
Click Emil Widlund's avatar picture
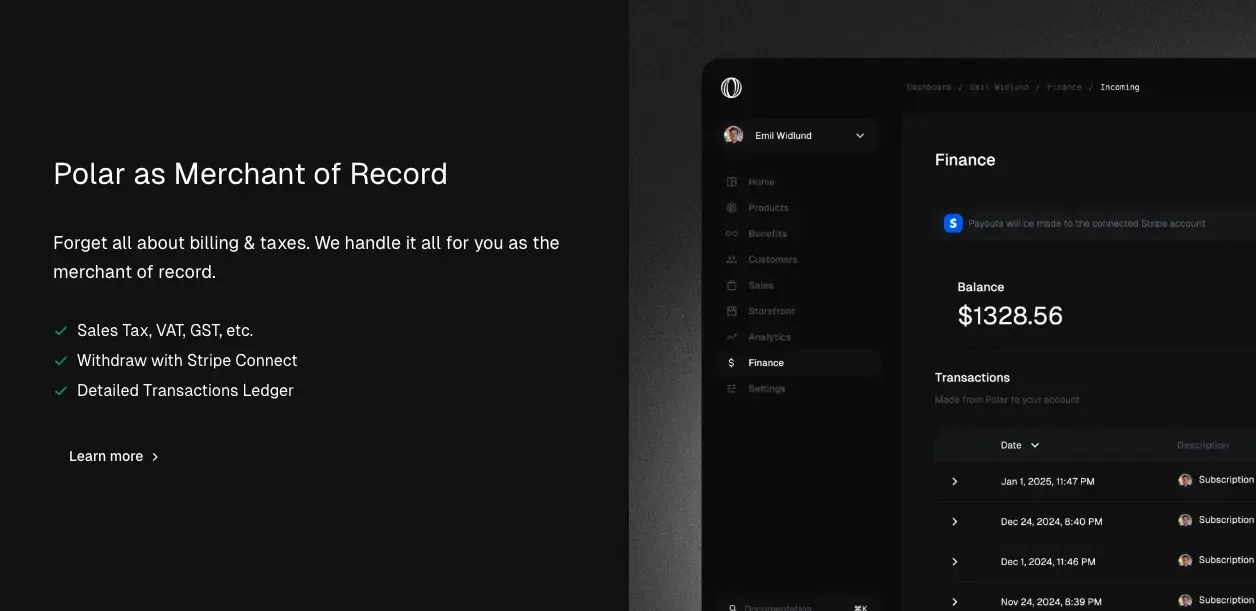[x=734, y=136]
